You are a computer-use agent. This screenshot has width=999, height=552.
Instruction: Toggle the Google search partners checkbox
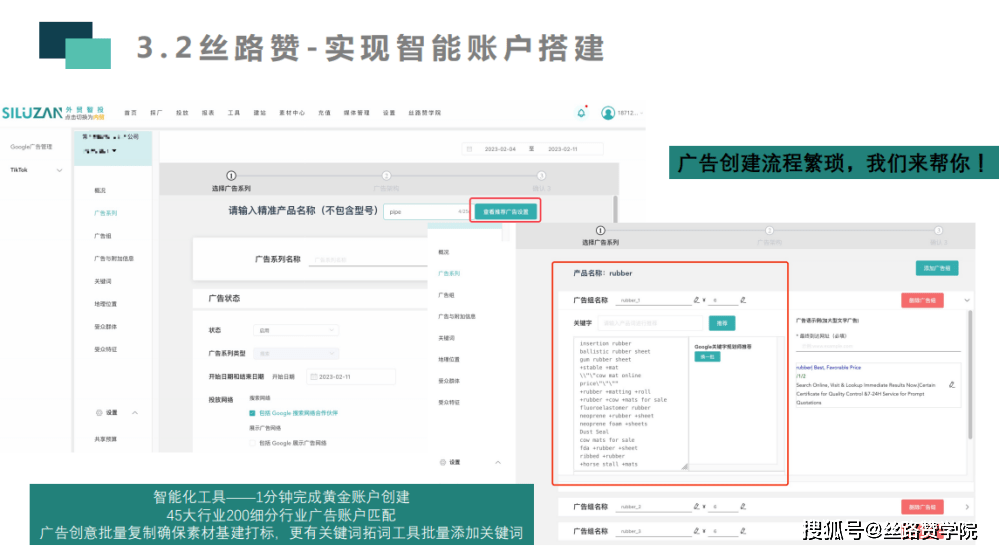coord(253,412)
